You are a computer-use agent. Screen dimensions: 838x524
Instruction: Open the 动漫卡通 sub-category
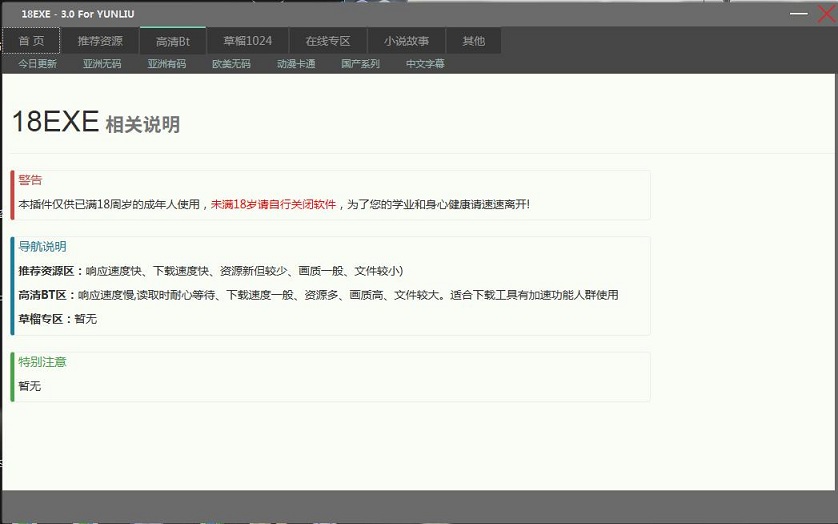click(x=296, y=64)
